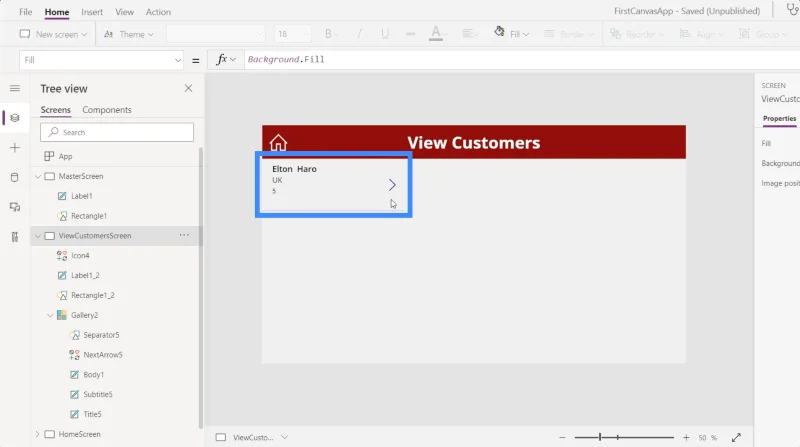Select Label1 under MasterScreen
This screenshot has height=447, width=800.
tap(81, 196)
